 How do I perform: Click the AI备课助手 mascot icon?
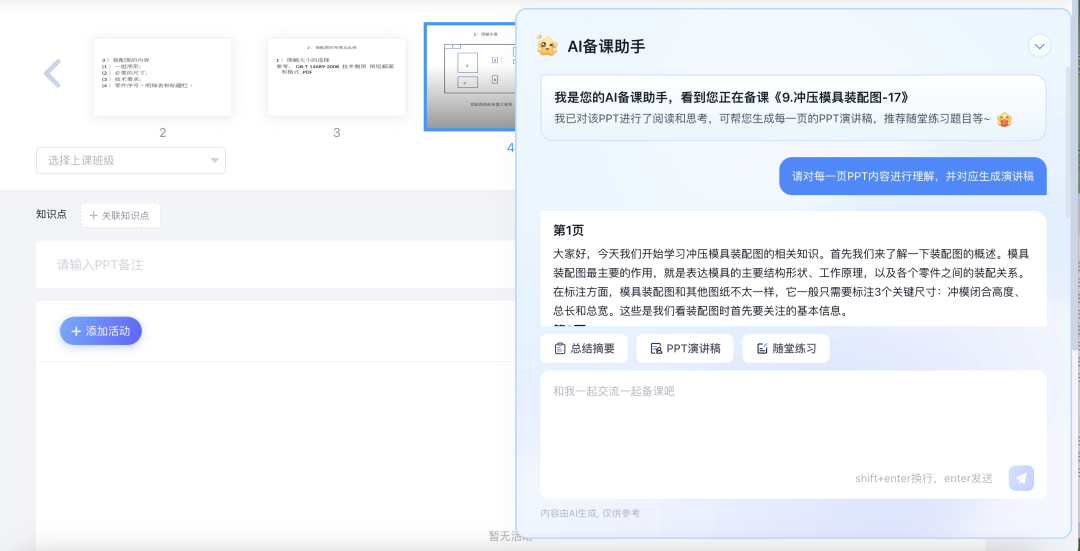pos(547,46)
